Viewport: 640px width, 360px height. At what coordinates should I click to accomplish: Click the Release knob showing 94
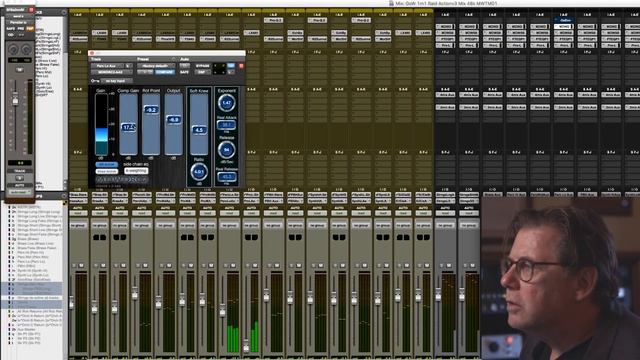(x=227, y=150)
